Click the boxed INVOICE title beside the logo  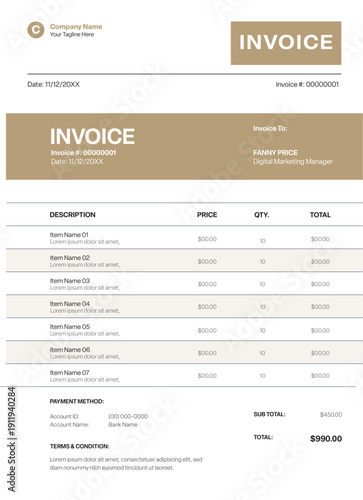pos(286,43)
